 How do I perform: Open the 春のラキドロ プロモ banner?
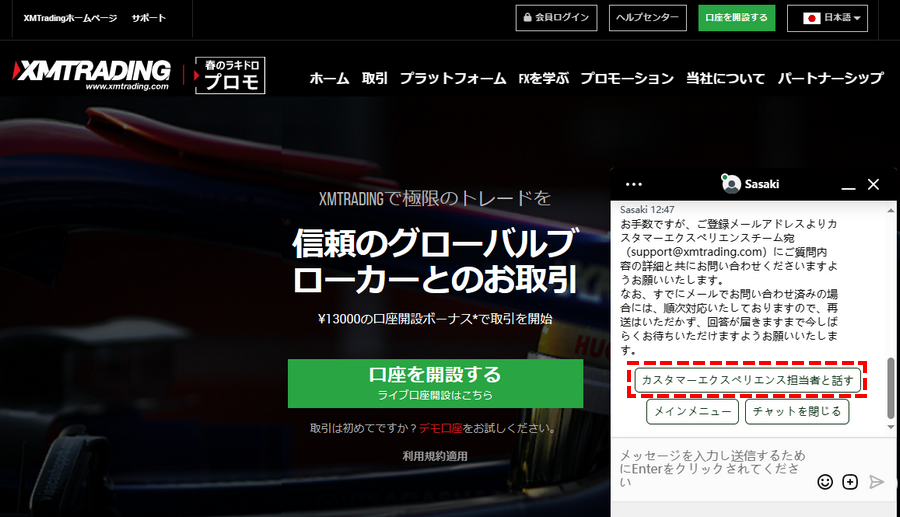click(230, 75)
